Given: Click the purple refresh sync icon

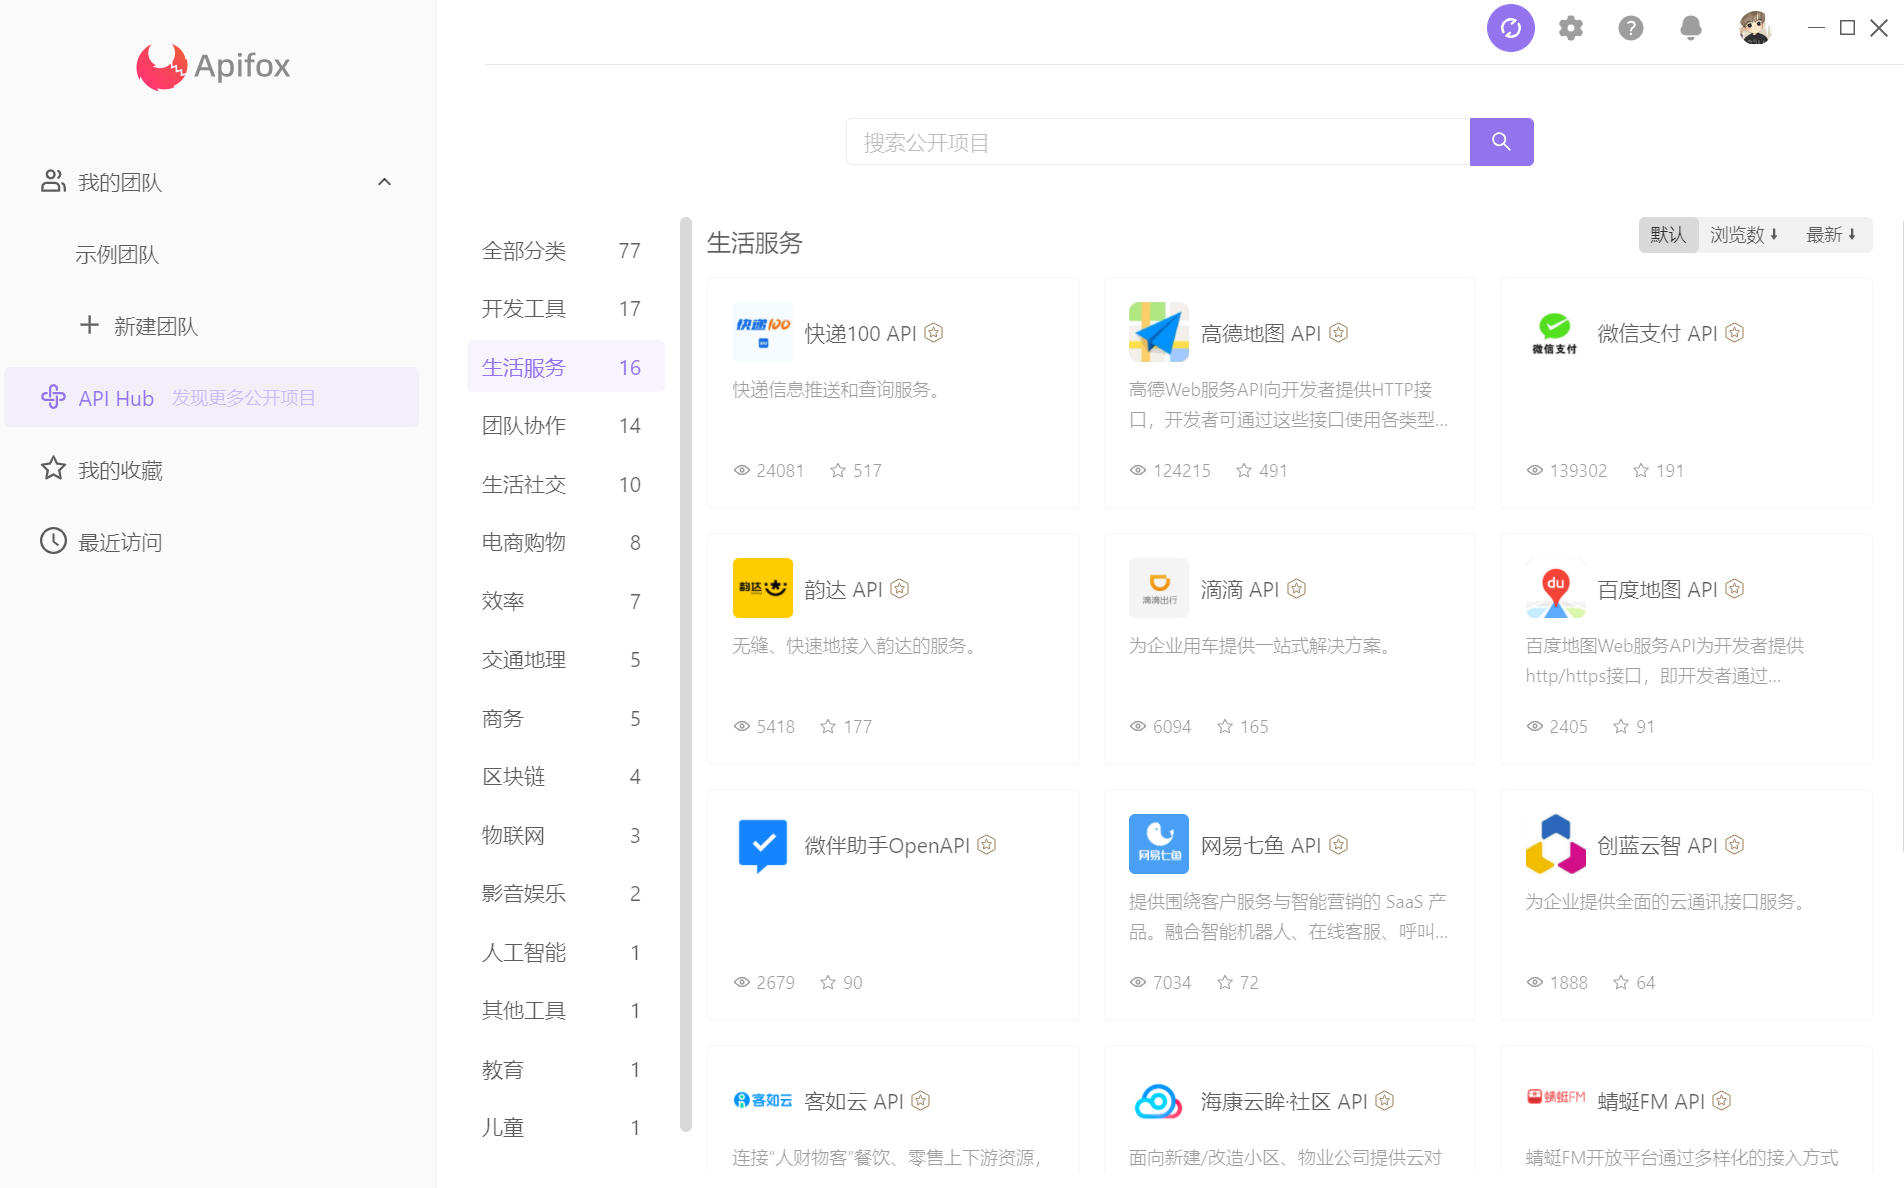Looking at the screenshot, I should (1510, 28).
